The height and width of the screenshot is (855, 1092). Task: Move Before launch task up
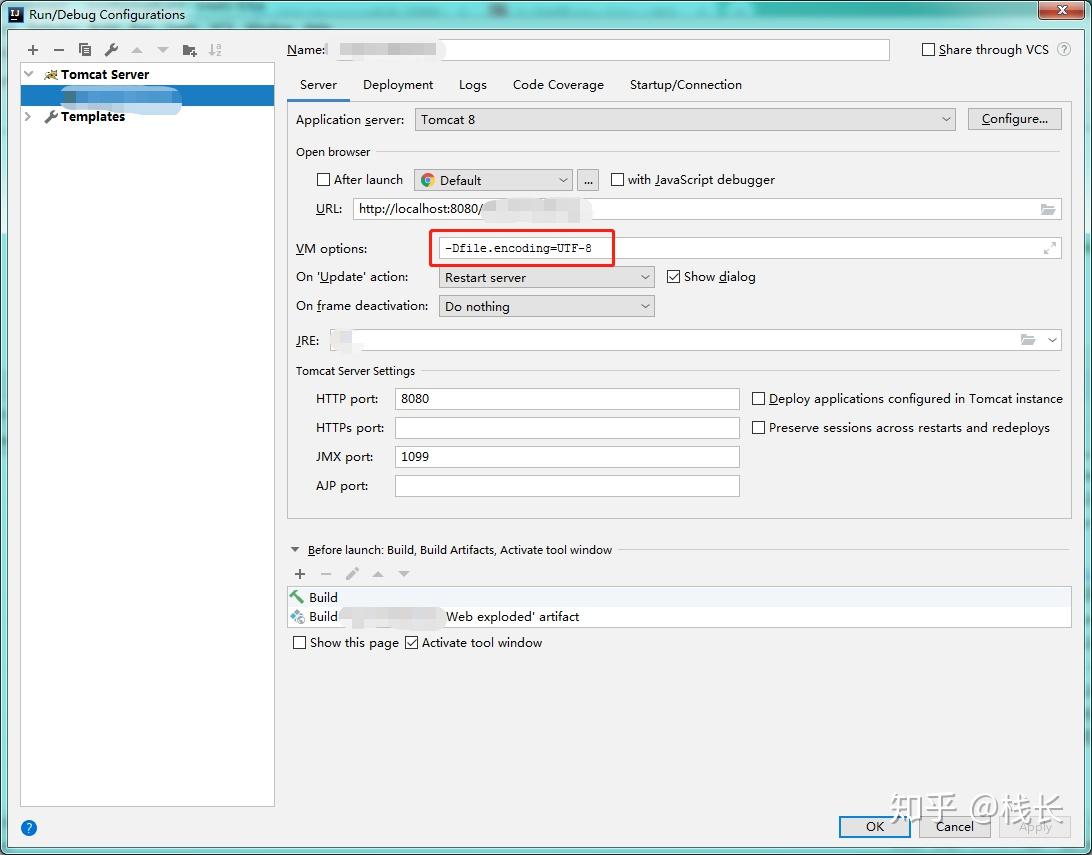click(x=377, y=574)
